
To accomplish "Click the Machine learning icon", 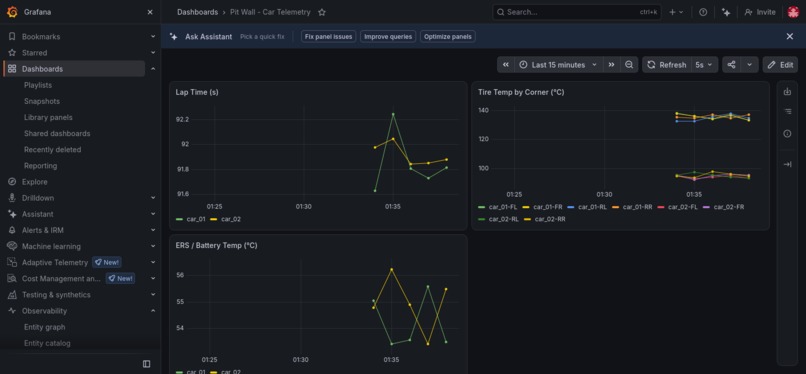I will click(x=12, y=246).
